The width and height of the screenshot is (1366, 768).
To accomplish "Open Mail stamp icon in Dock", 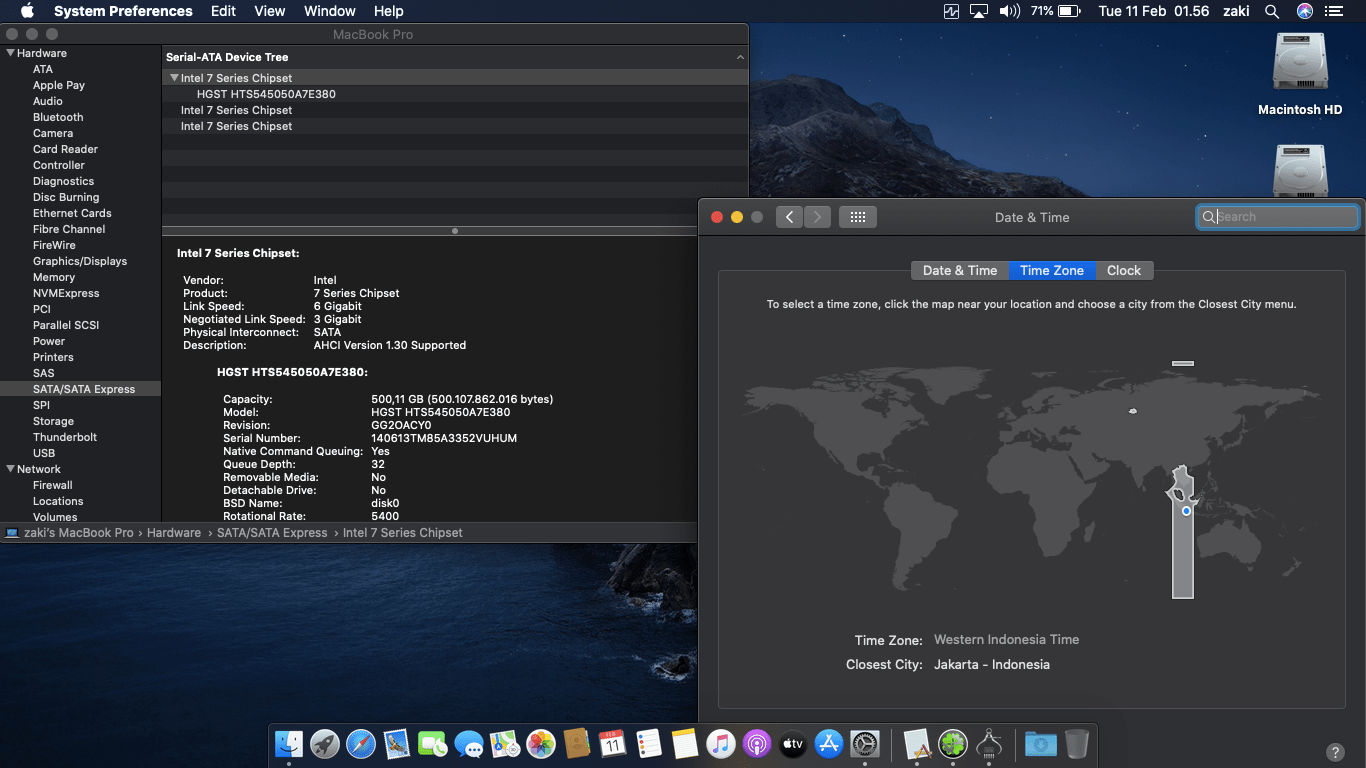I will coord(397,743).
